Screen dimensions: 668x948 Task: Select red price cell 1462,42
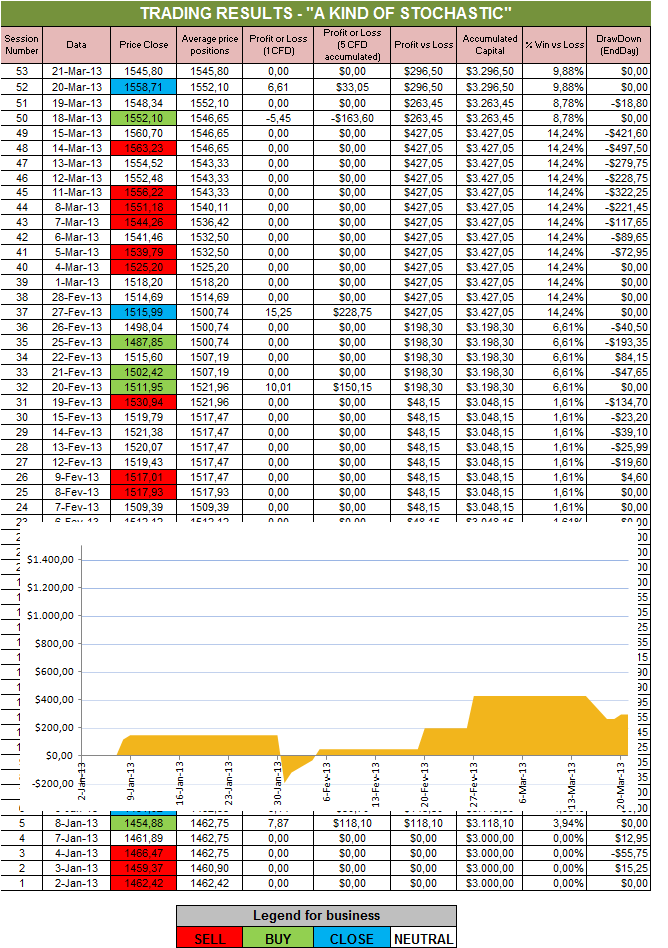tap(143, 883)
